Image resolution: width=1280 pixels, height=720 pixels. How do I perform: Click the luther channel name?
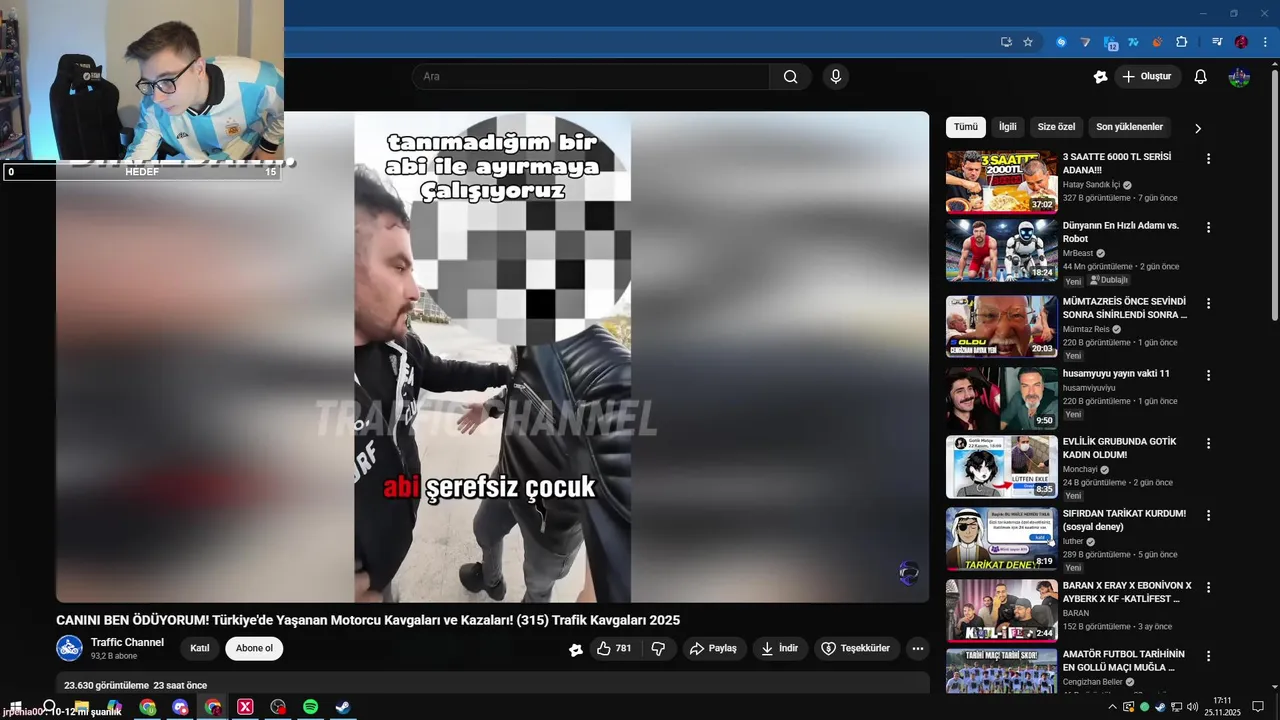1073,541
